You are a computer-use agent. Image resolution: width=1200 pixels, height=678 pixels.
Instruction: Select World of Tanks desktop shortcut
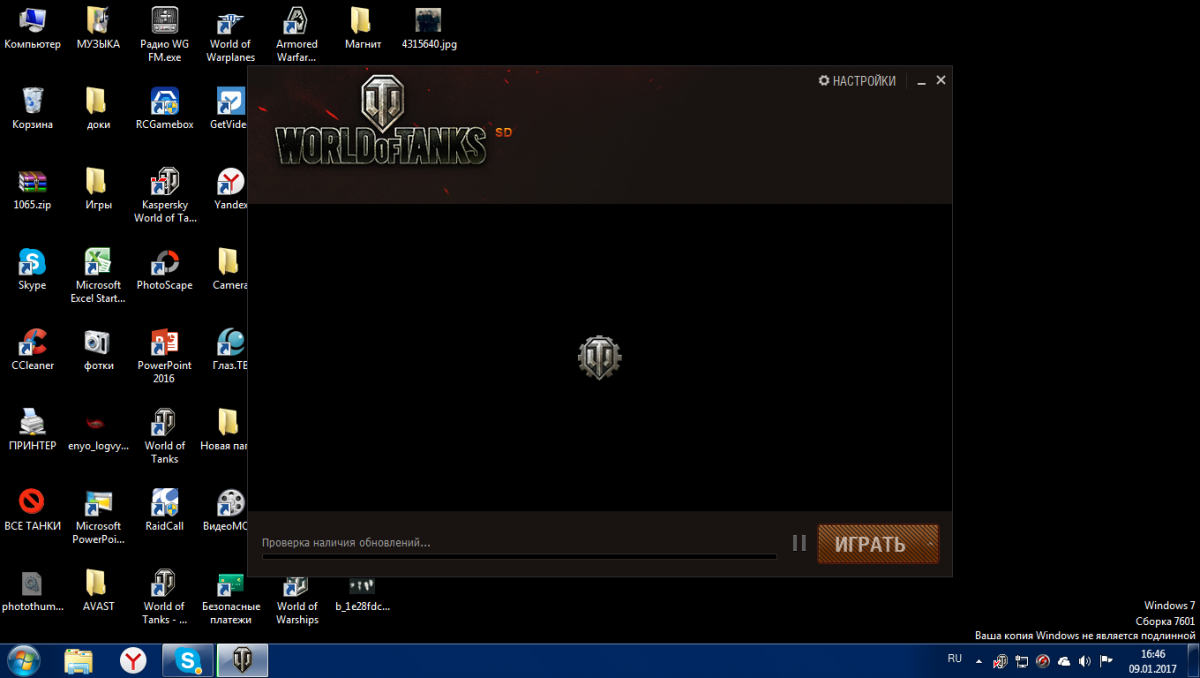(x=165, y=436)
